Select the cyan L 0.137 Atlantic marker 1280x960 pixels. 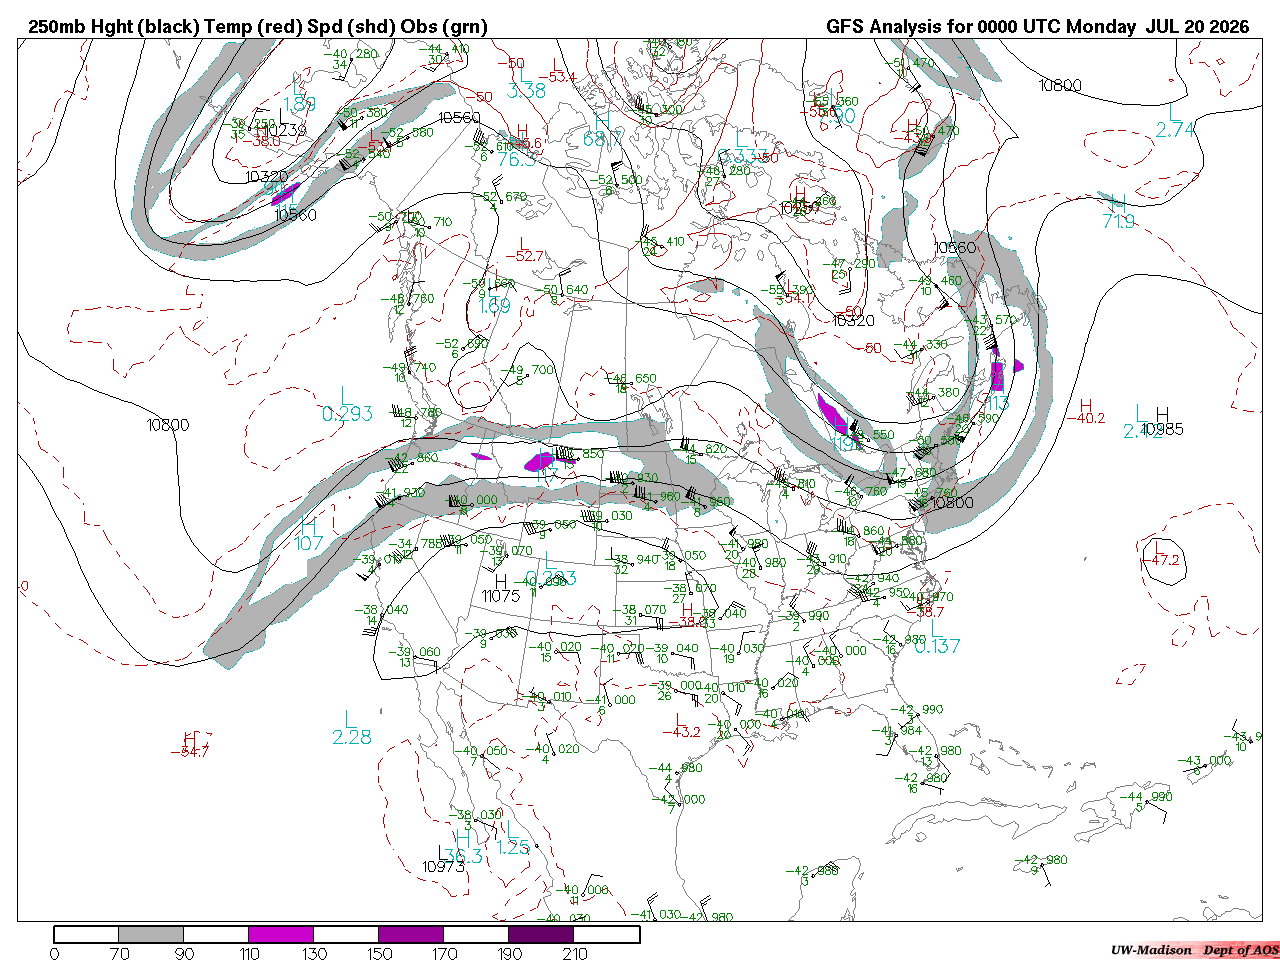[937, 637]
